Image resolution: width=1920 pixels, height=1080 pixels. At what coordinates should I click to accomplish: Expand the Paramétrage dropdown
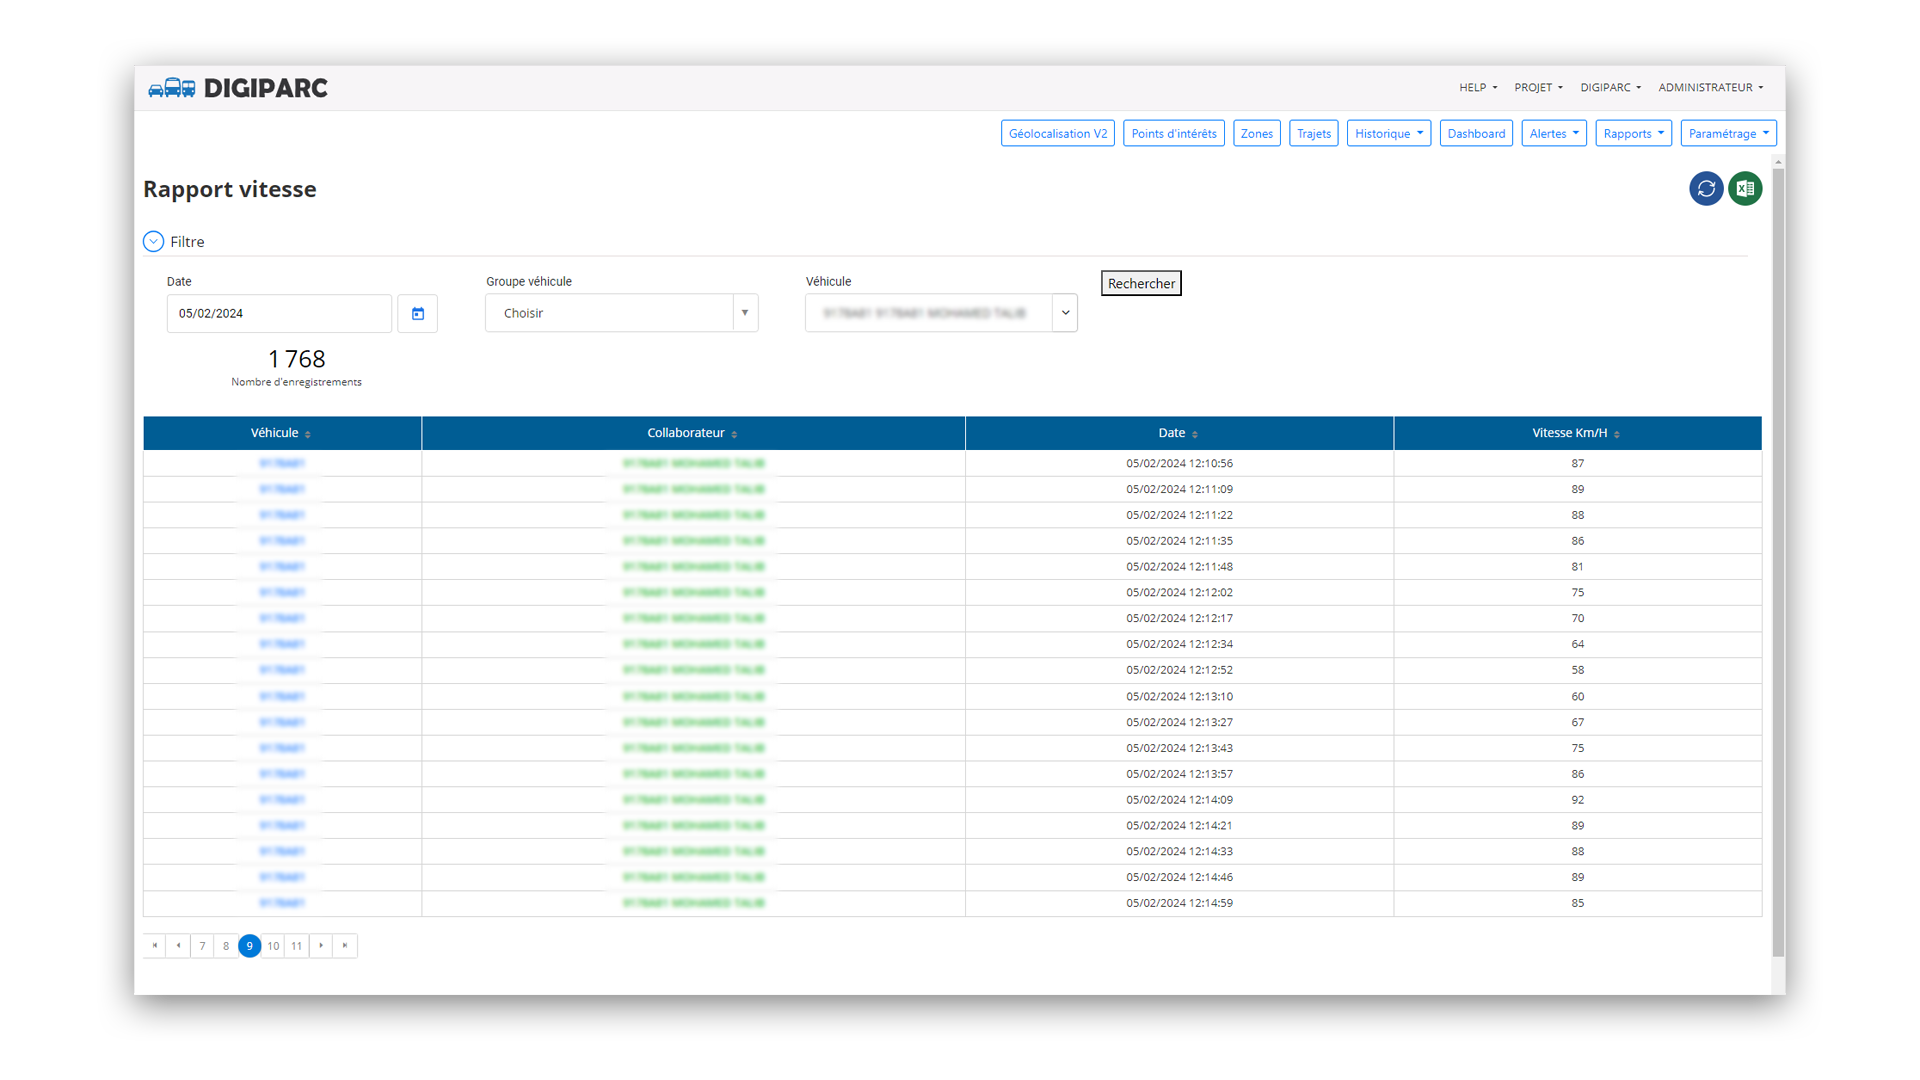(1729, 134)
